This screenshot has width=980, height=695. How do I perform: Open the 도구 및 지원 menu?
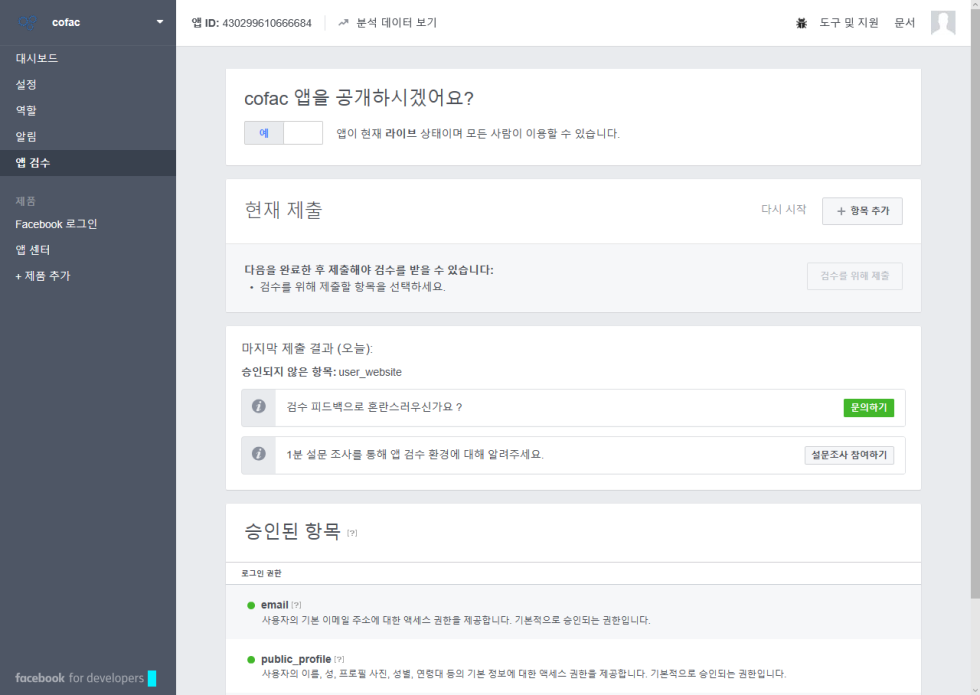click(x=848, y=23)
